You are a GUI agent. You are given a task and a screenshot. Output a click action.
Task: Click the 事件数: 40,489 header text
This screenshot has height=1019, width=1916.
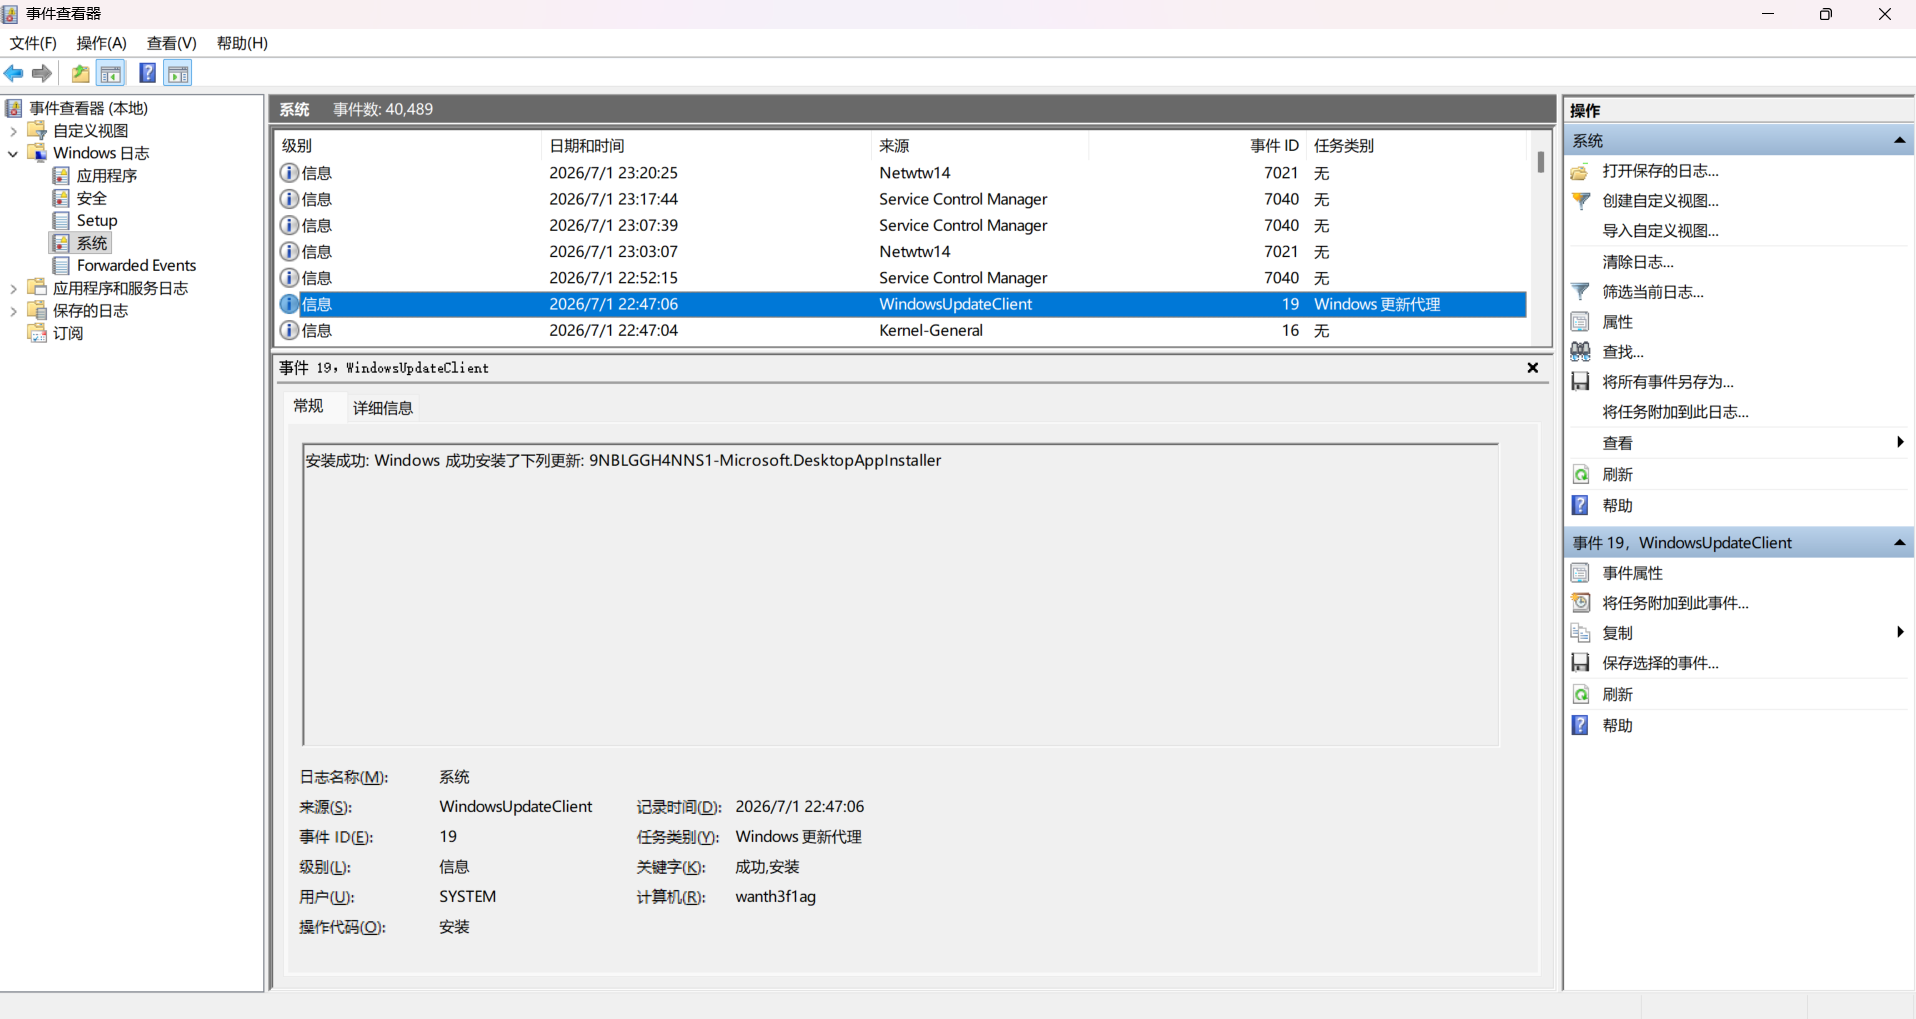[383, 109]
